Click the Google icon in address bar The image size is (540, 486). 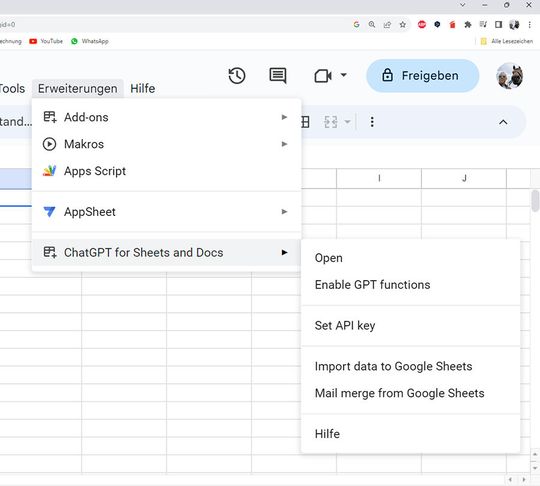356,24
